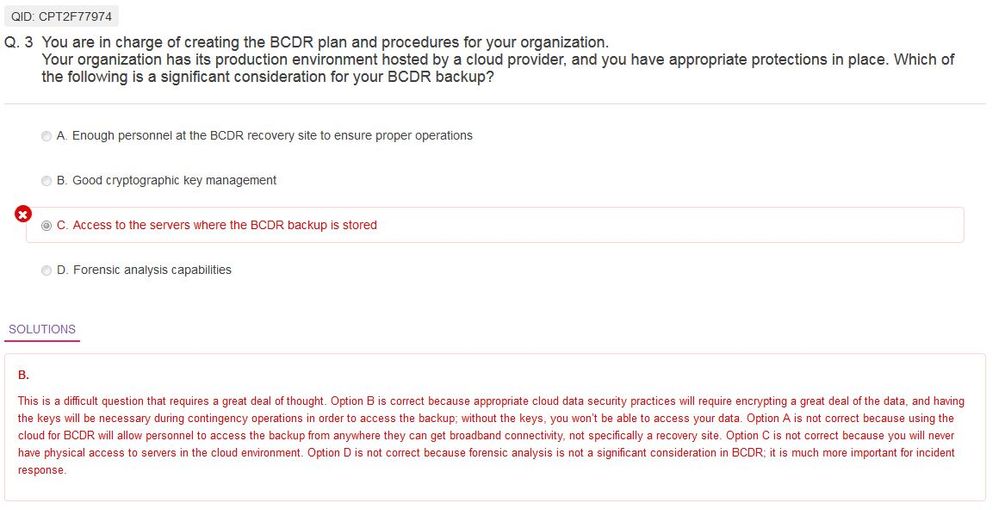The height and width of the screenshot is (510, 999).
Task: Click the 'Q. 3' question number
Action: [x=20, y=43]
